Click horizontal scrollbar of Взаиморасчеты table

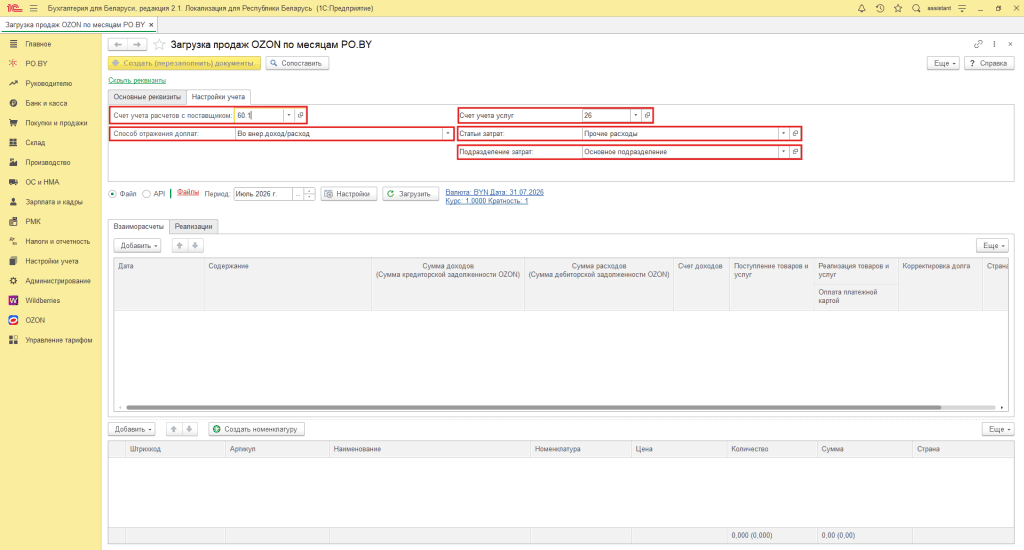point(534,408)
